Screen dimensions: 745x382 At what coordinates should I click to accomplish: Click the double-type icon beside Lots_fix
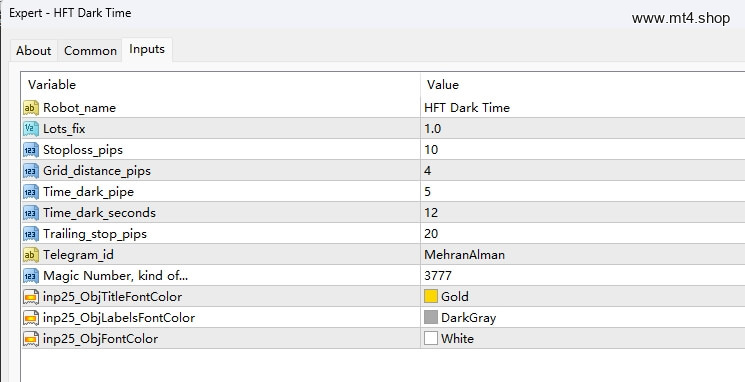click(x=31, y=129)
